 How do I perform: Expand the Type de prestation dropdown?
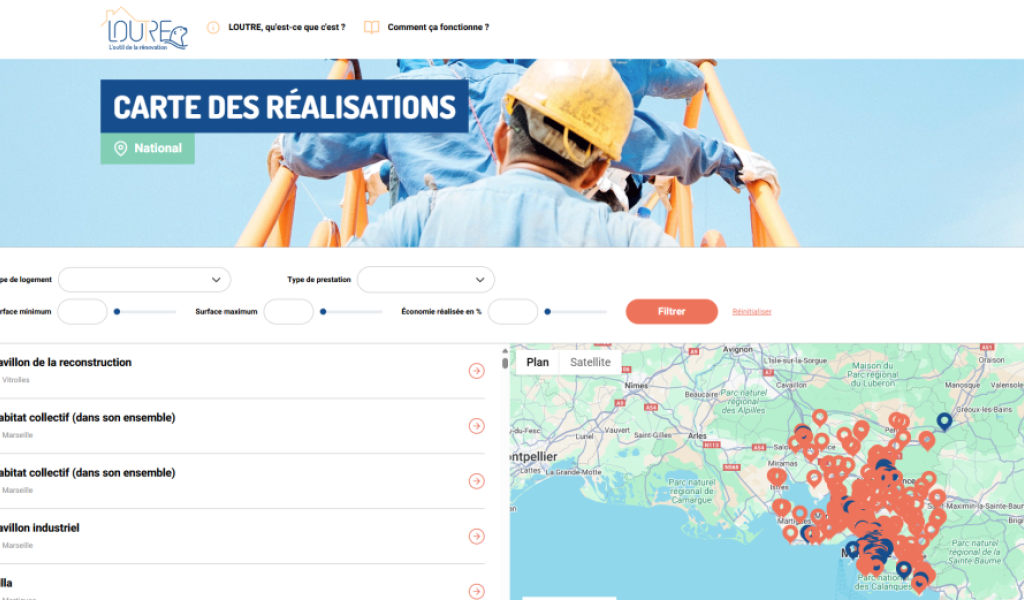[425, 280]
